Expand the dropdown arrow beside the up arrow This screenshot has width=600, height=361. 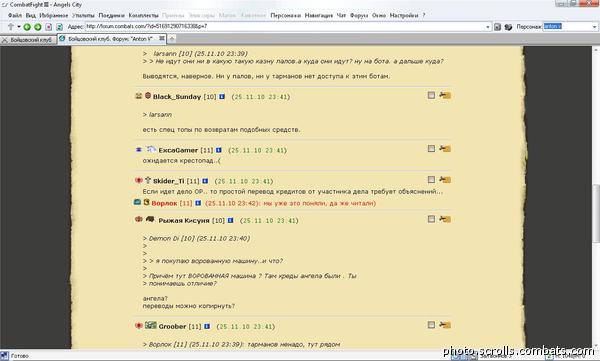point(18,27)
